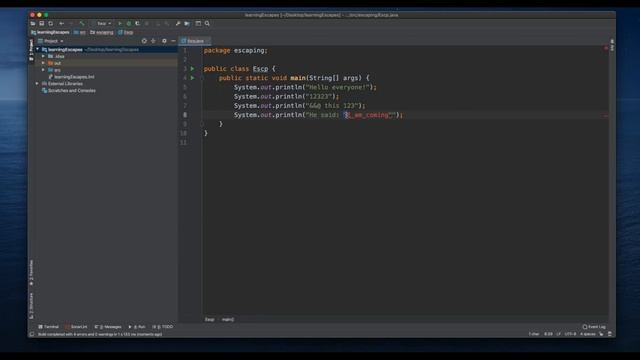Change 4 spaces indent setting
The height and width of the screenshot is (360, 640).
tap(588, 334)
